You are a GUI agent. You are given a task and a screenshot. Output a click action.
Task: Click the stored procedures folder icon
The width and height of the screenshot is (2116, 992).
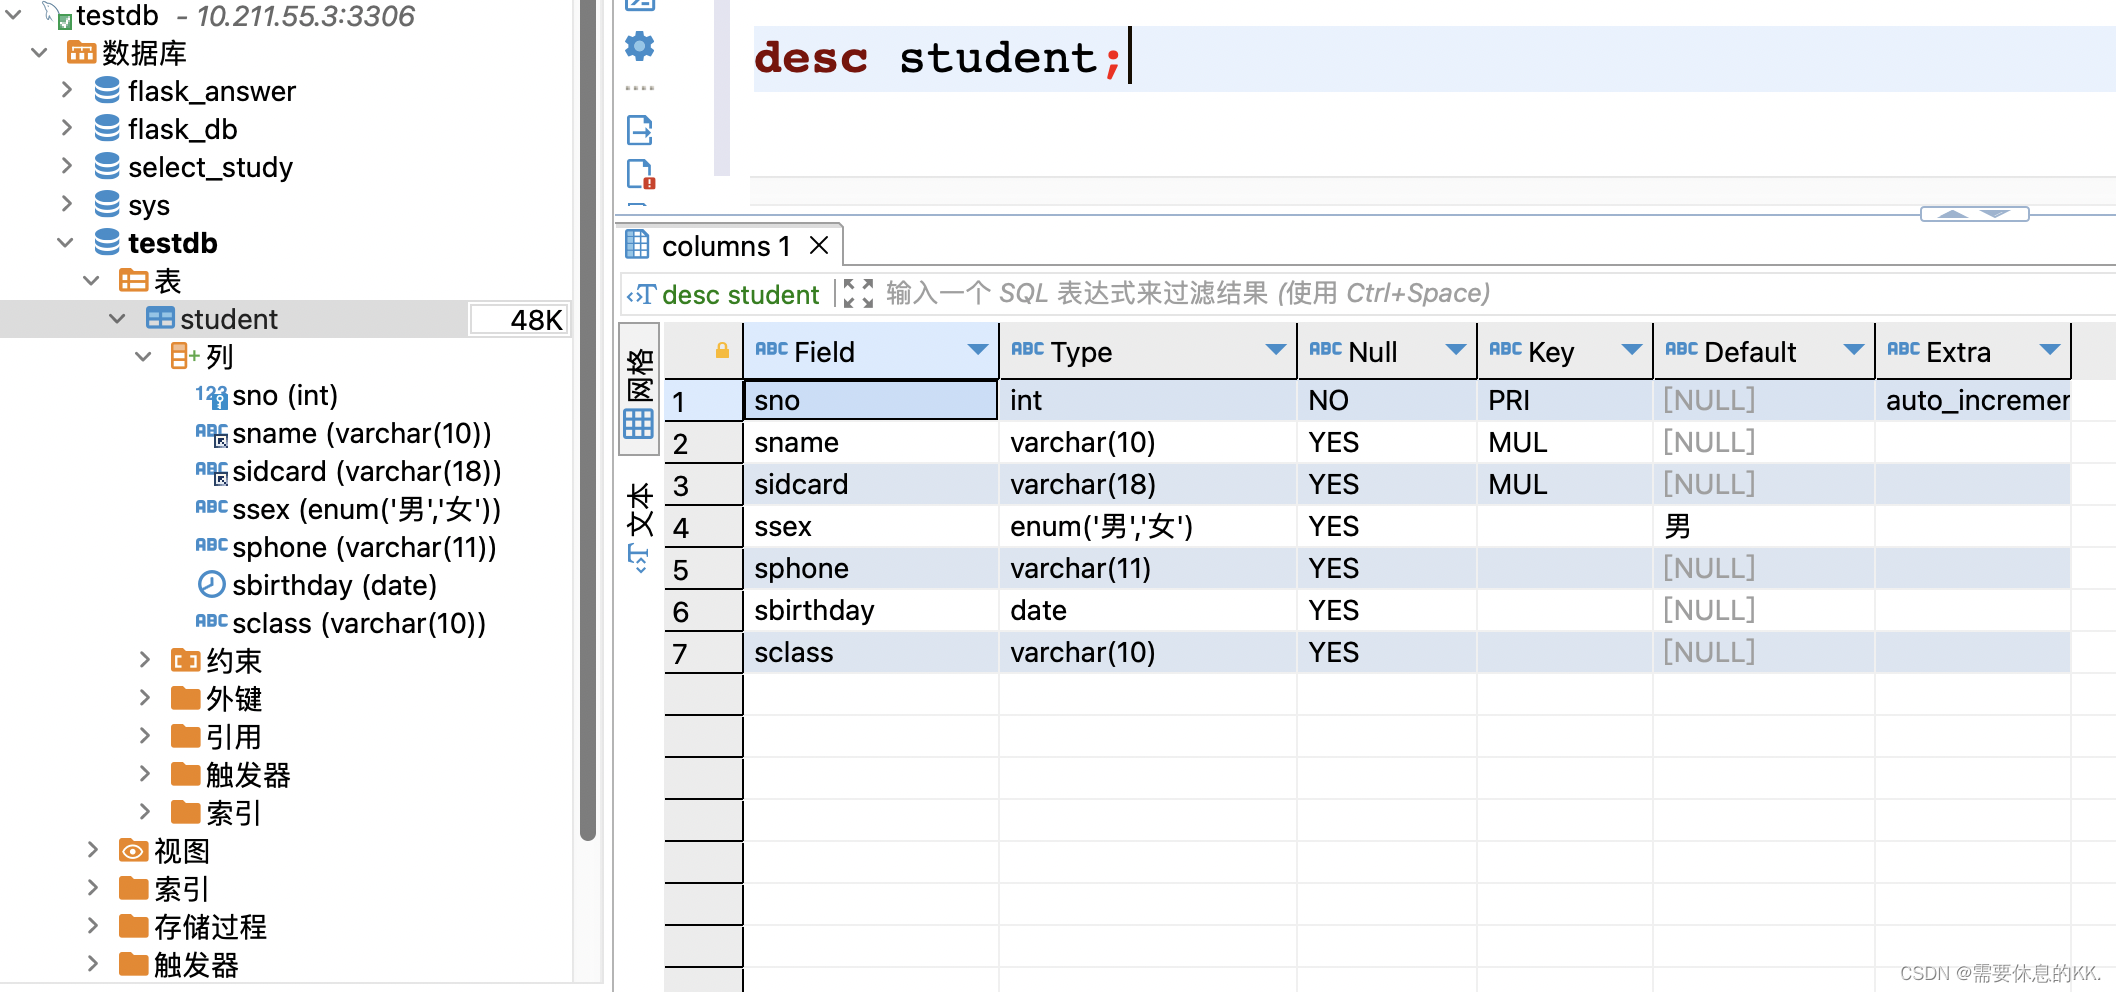(x=133, y=927)
